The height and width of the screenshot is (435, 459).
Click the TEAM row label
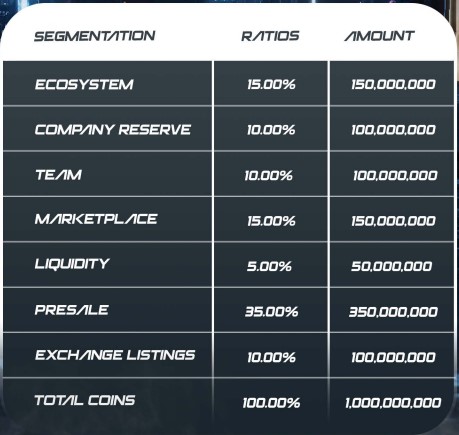58,175
